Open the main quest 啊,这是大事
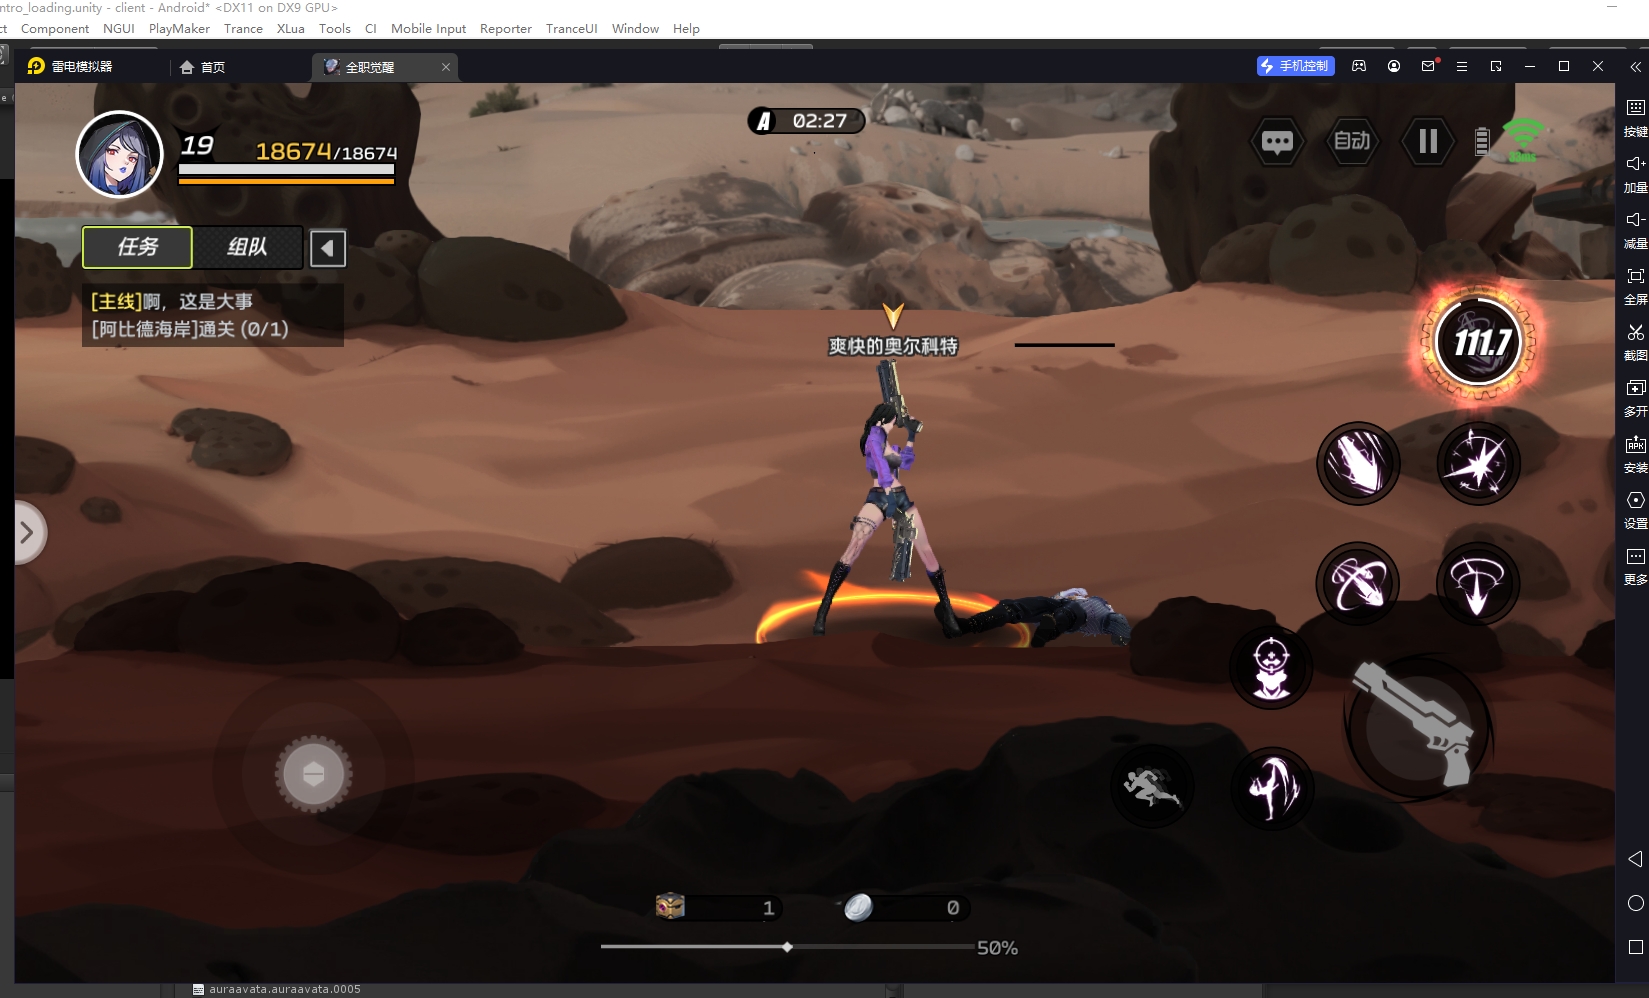Viewport: 1649px width, 998px height. coord(213,315)
